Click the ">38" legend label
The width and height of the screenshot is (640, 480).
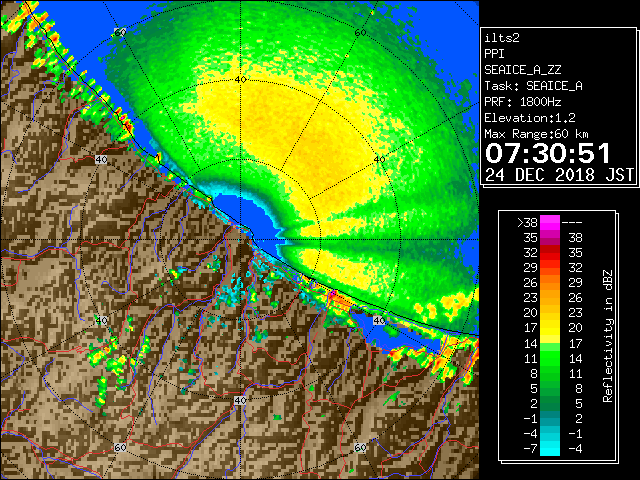527,223
